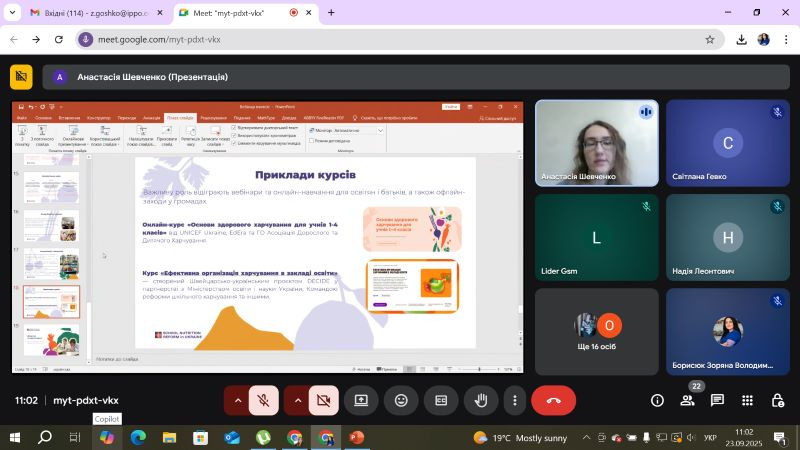Image resolution: width=800 pixels, height=450 pixels.
Task: Open the activities grid icon
Action: pyautogui.click(x=747, y=400)
